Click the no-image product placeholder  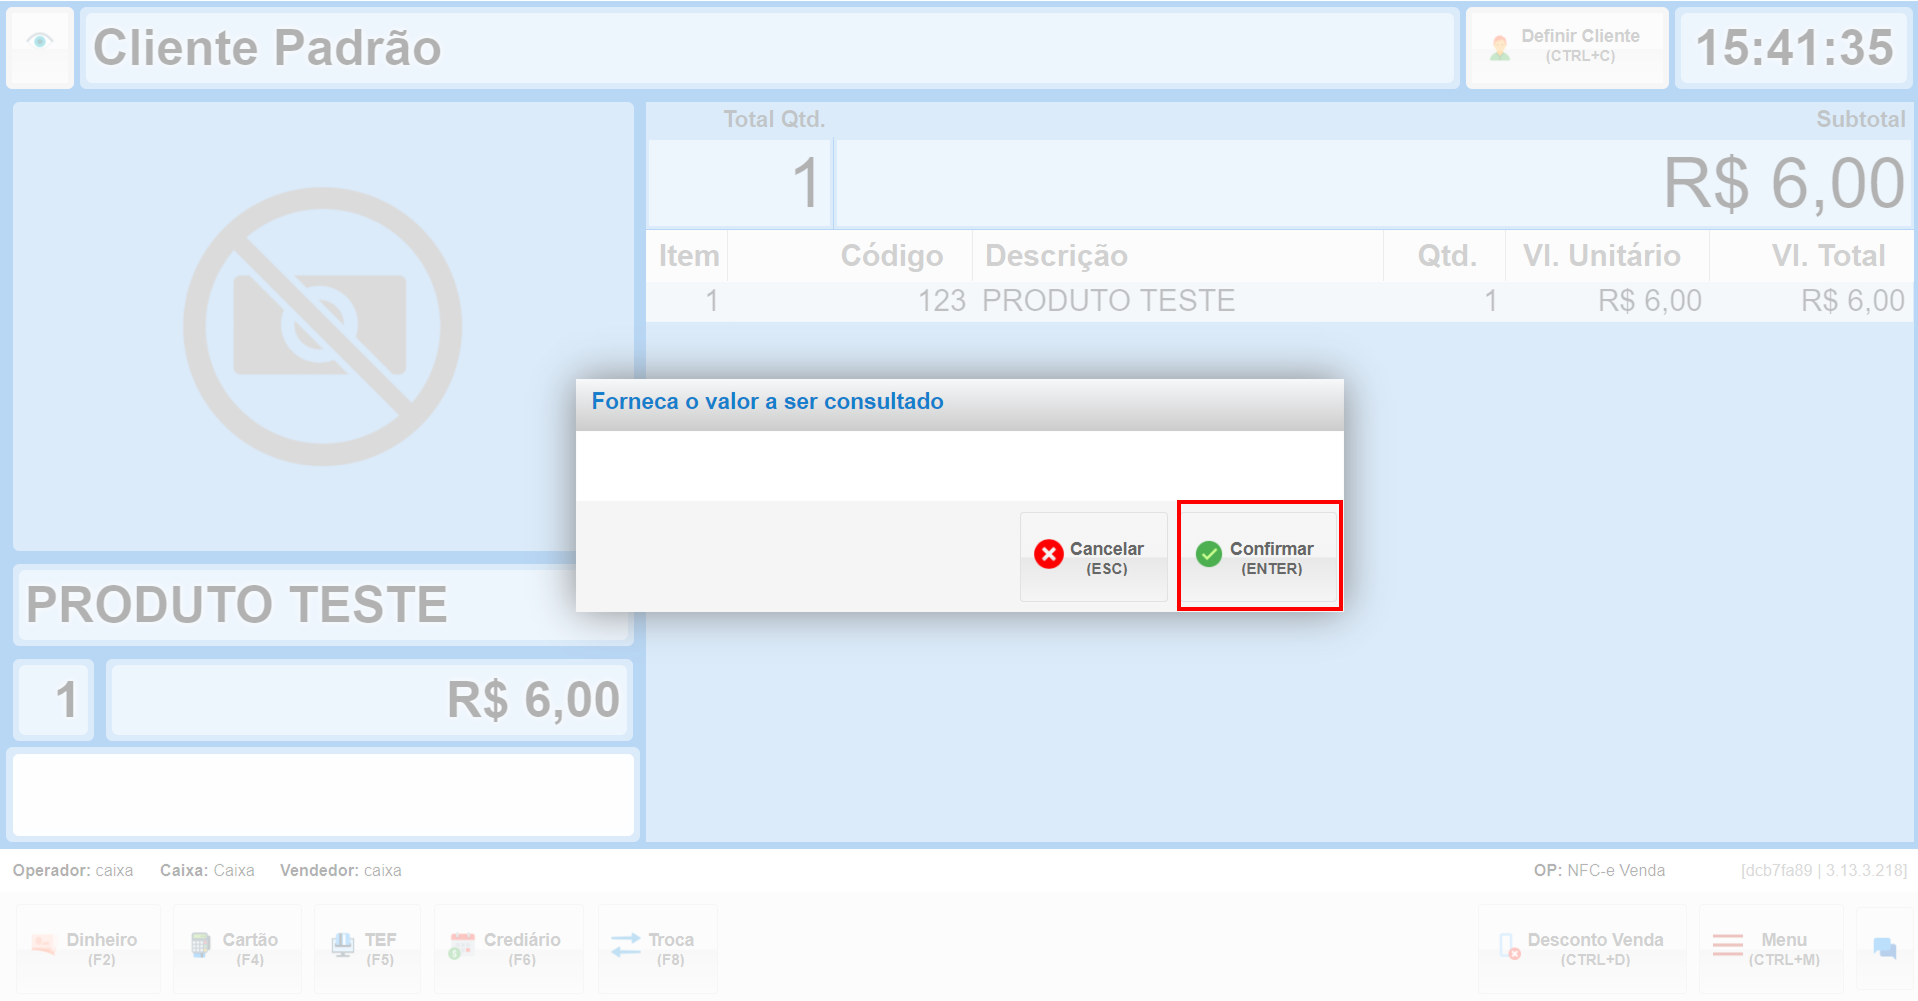tap(323, 326)
